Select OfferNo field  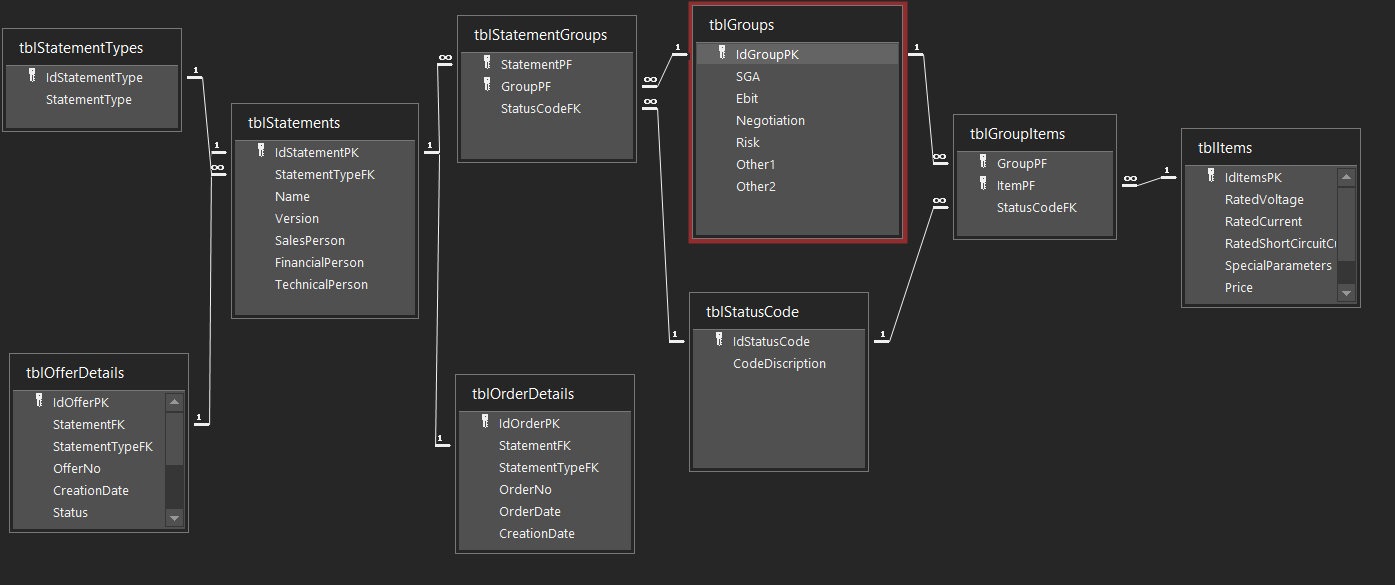click(77, 468)
